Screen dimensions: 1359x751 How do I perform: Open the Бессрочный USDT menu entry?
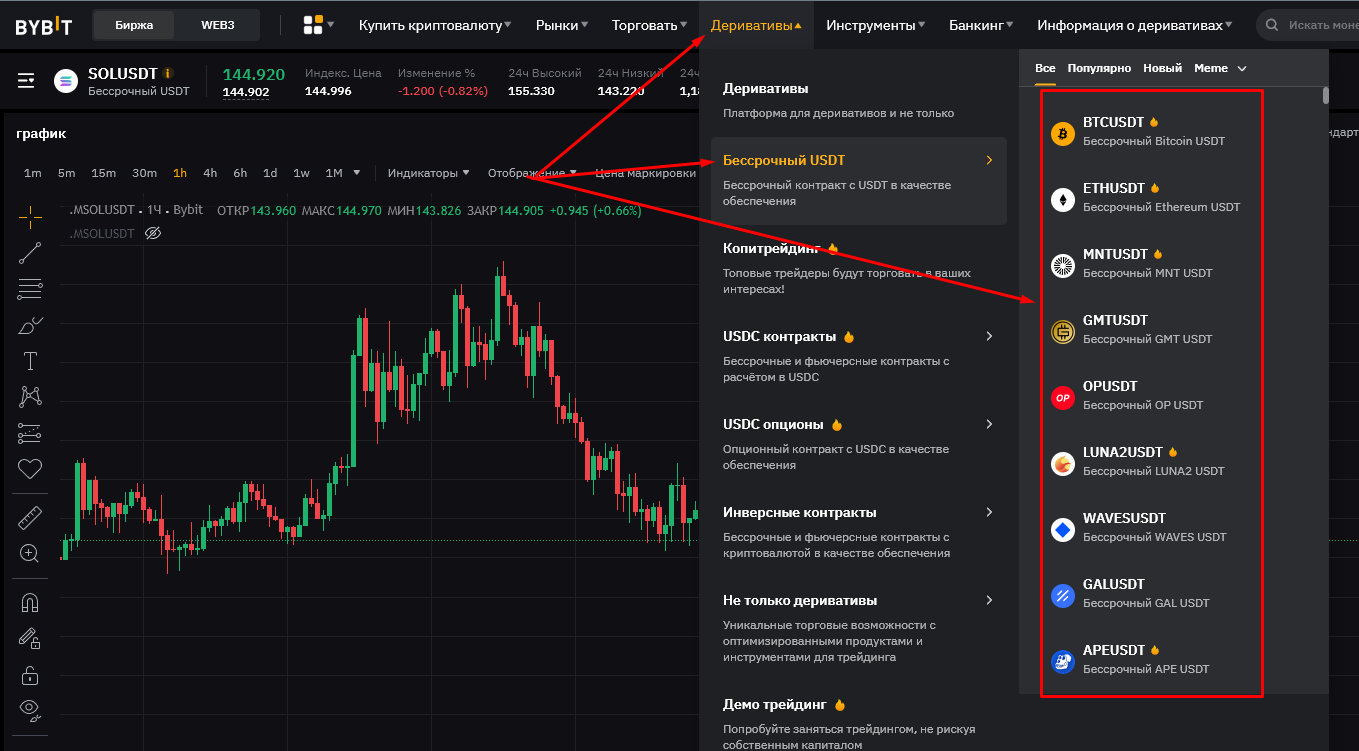point(859,180)
